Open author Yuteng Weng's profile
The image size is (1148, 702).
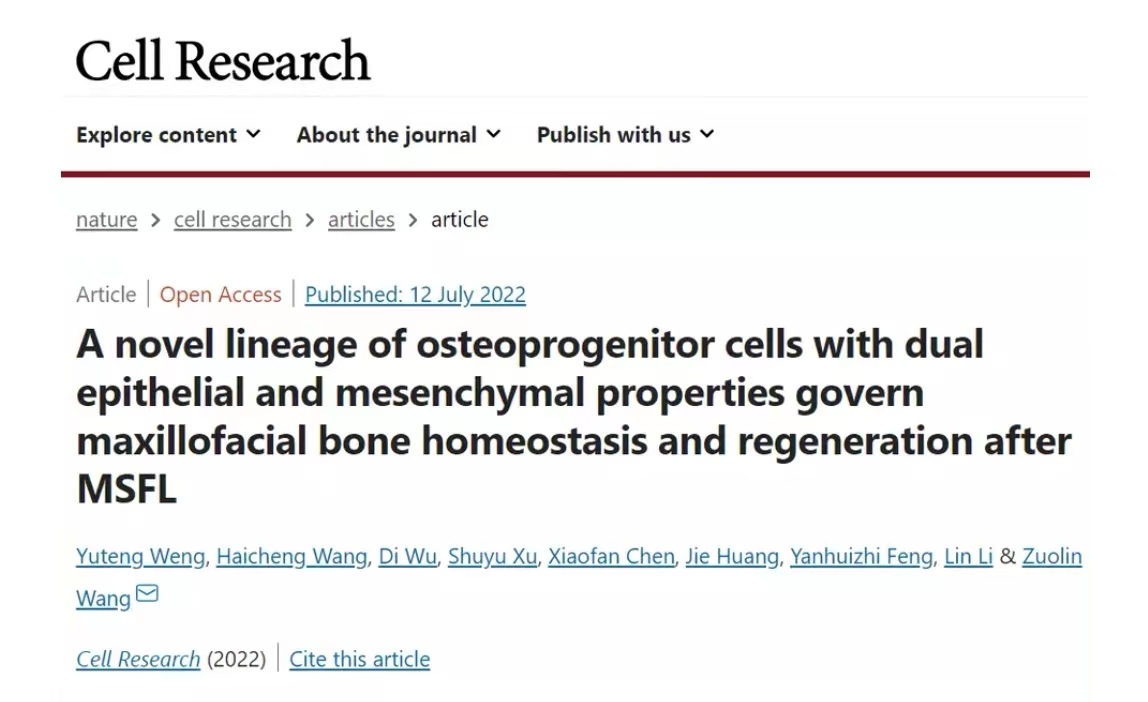click(x=140, y=557)
